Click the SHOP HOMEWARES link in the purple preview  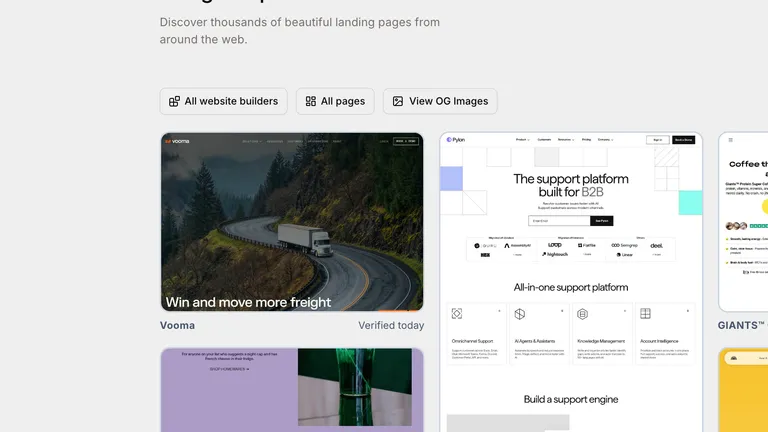pos(229,369)
